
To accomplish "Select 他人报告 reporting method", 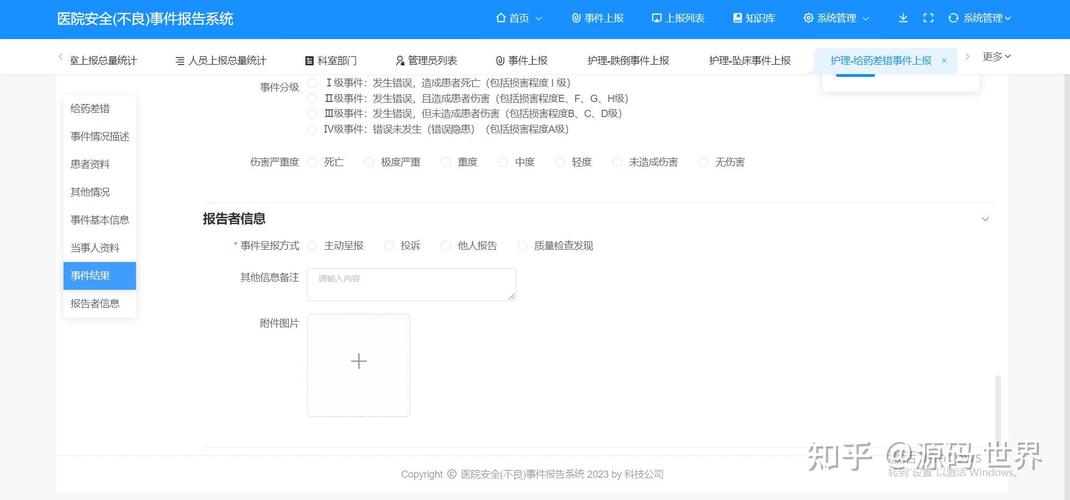I will coord(446,246).
